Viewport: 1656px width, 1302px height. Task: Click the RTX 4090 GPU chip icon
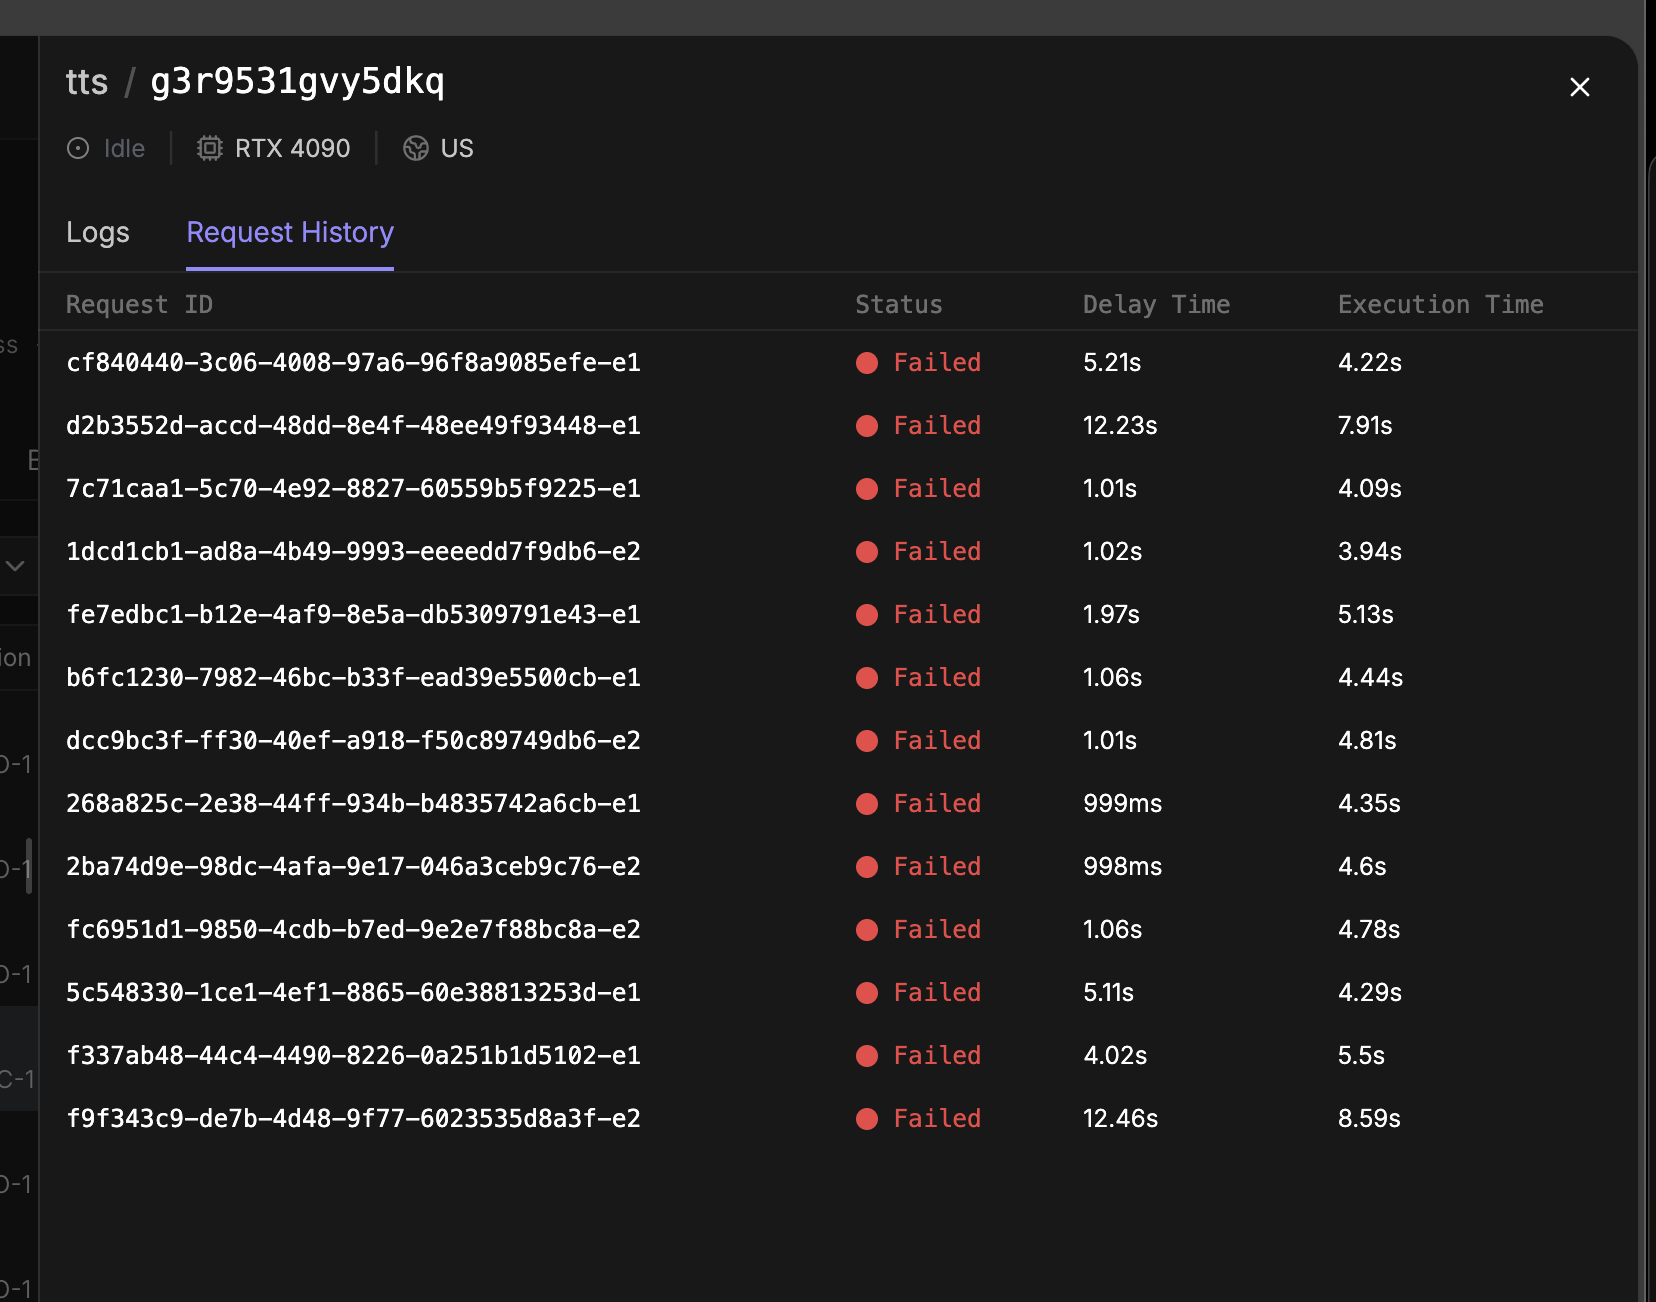click(x=209, y=149)
